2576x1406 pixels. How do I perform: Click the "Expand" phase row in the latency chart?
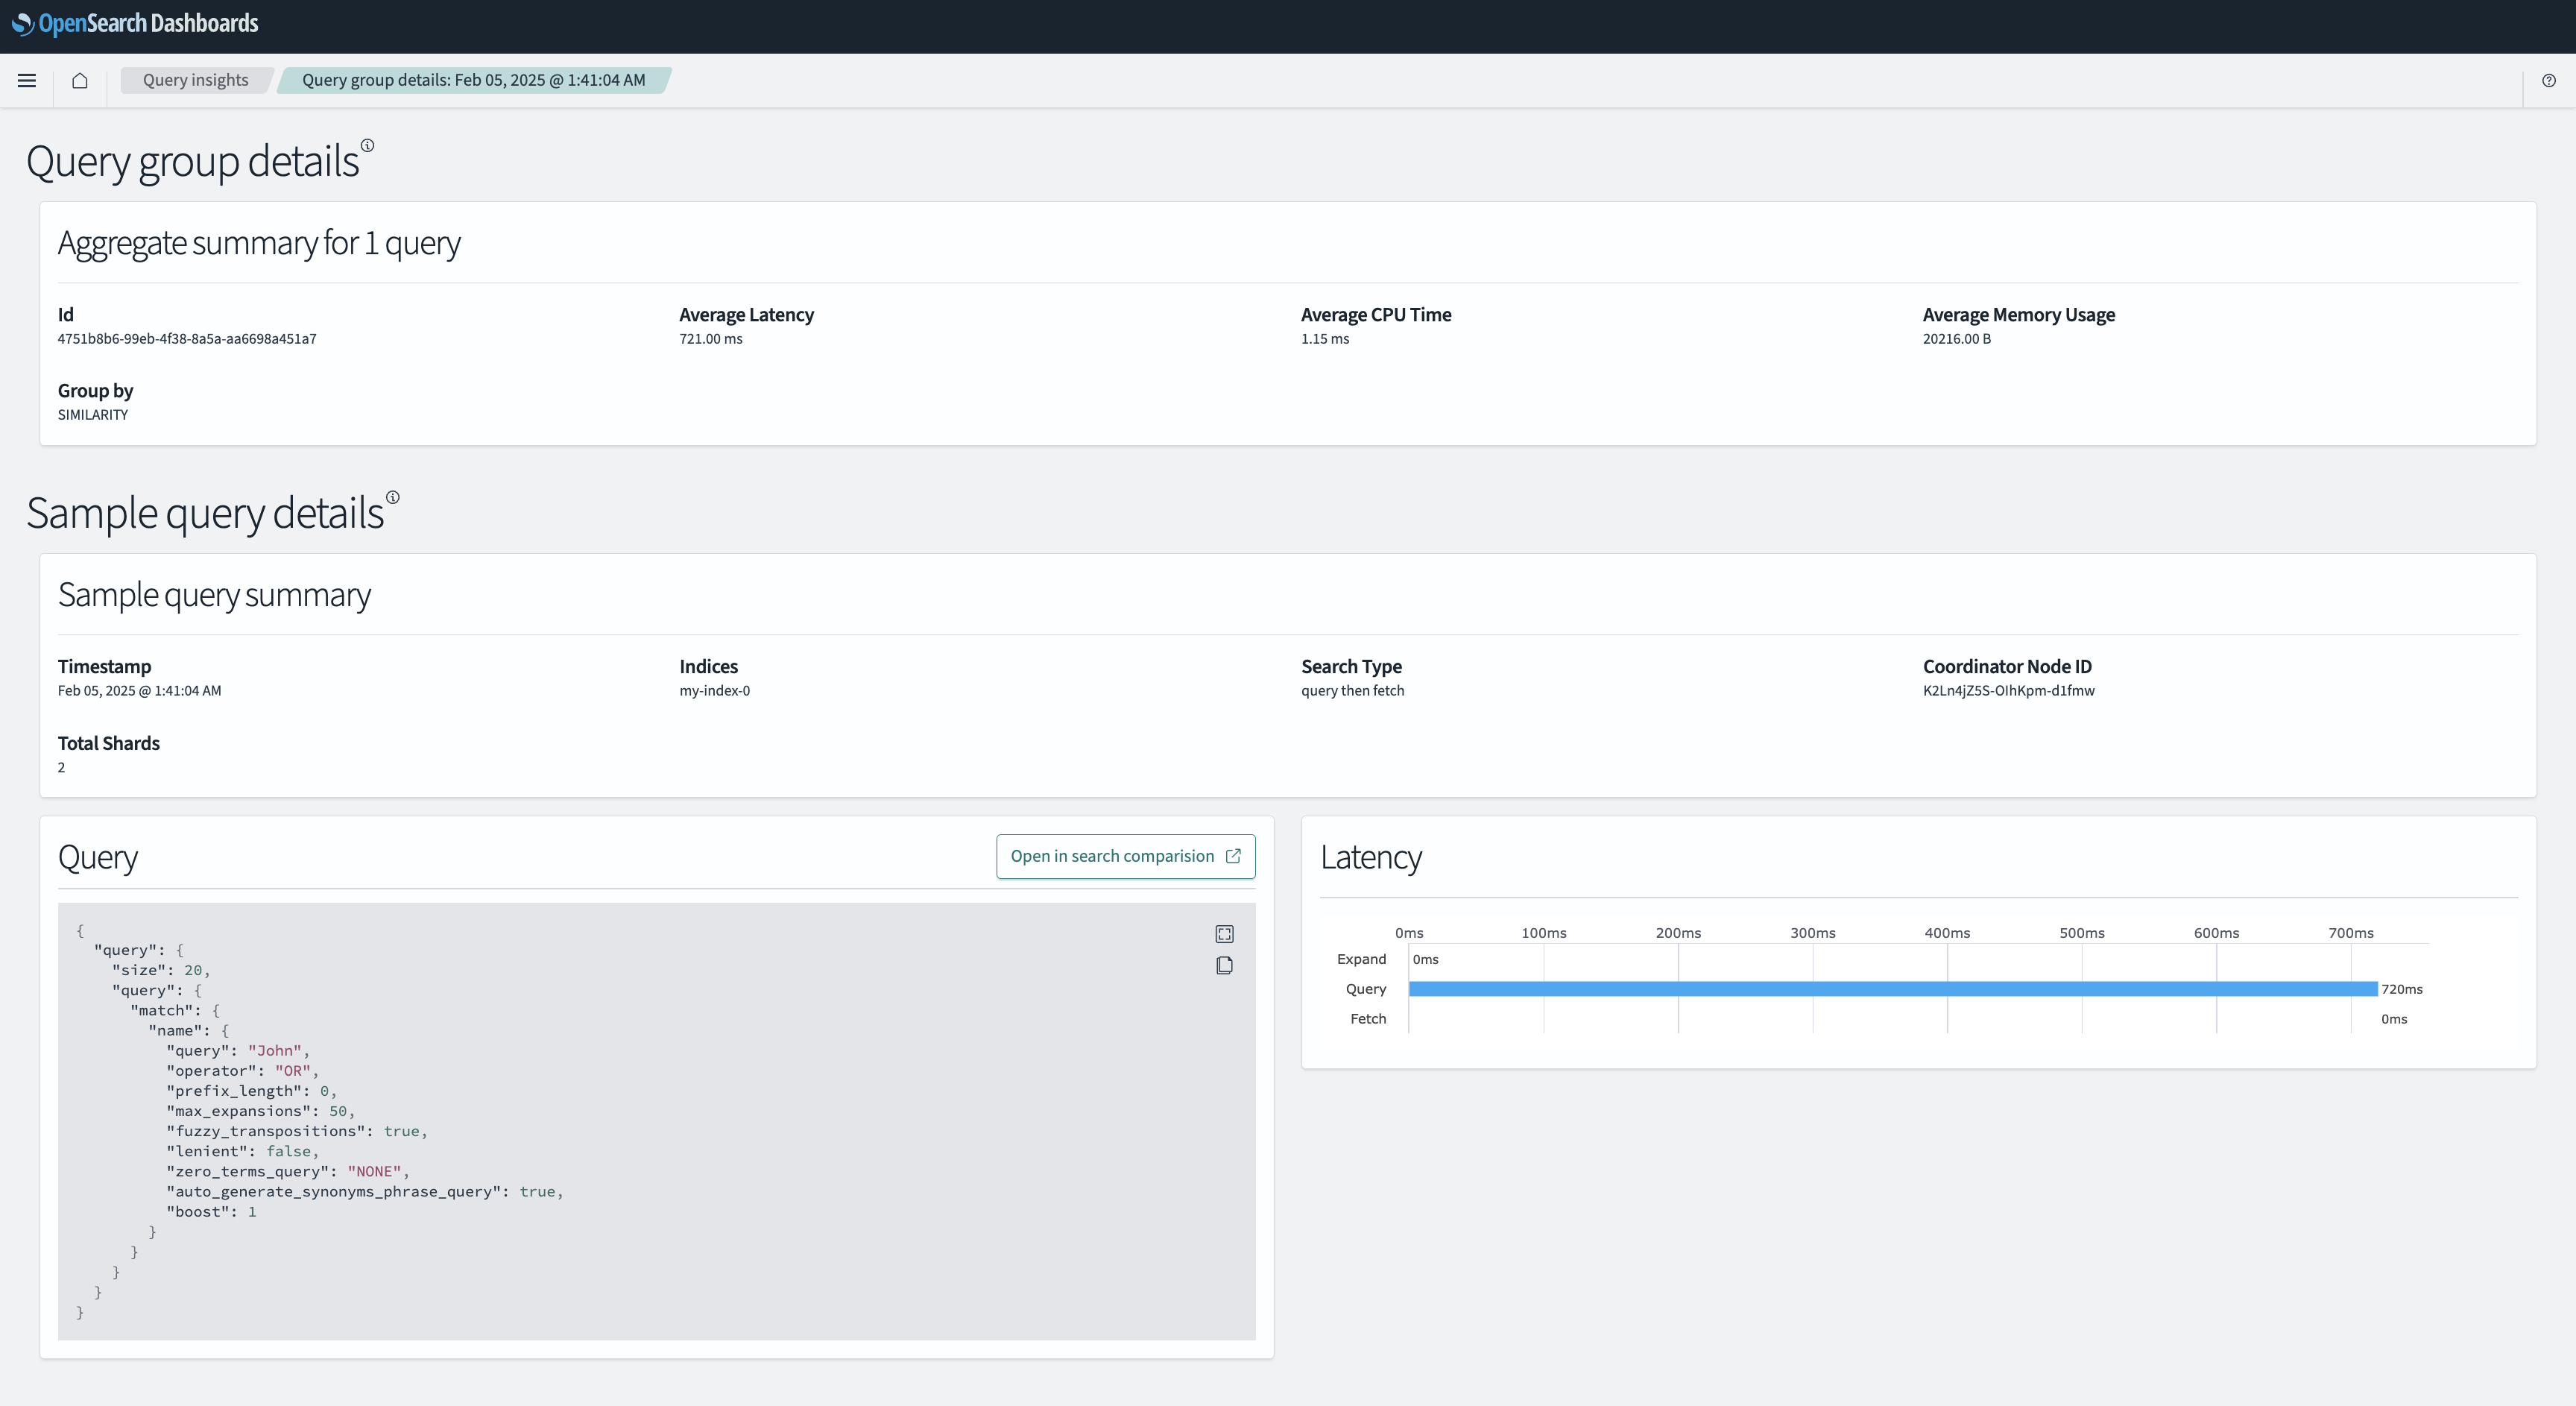[1361, 958]
